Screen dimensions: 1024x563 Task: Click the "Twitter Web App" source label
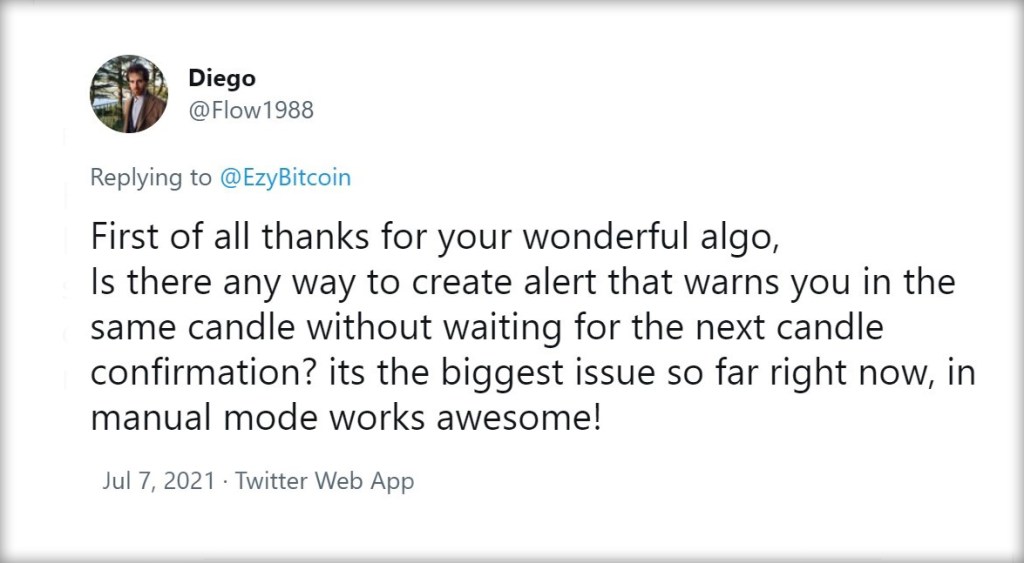pos(324,481)
